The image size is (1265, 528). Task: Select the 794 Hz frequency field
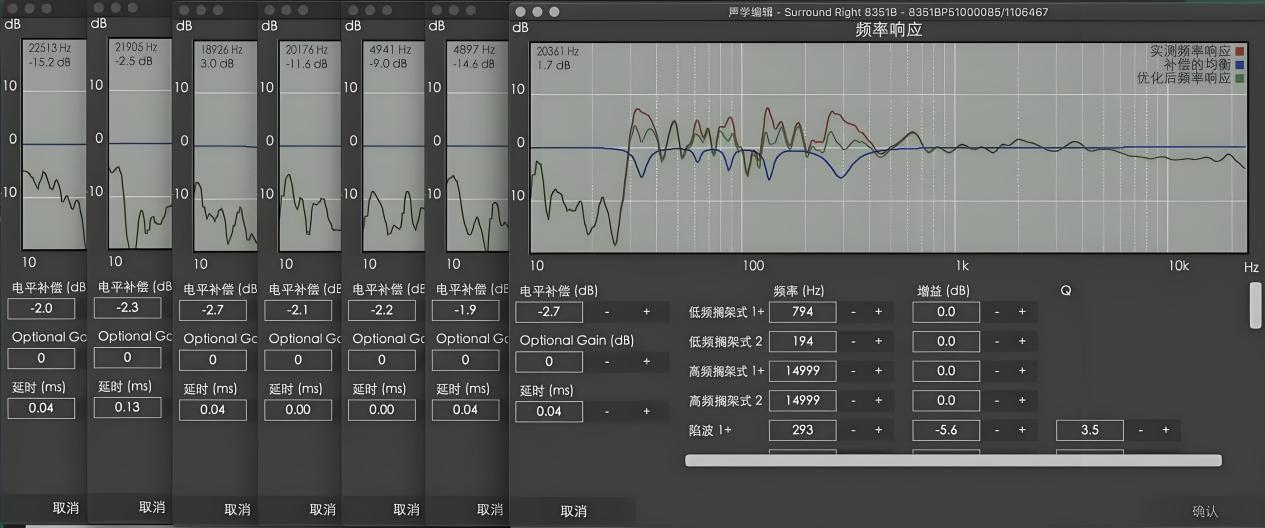click(802, 311)
